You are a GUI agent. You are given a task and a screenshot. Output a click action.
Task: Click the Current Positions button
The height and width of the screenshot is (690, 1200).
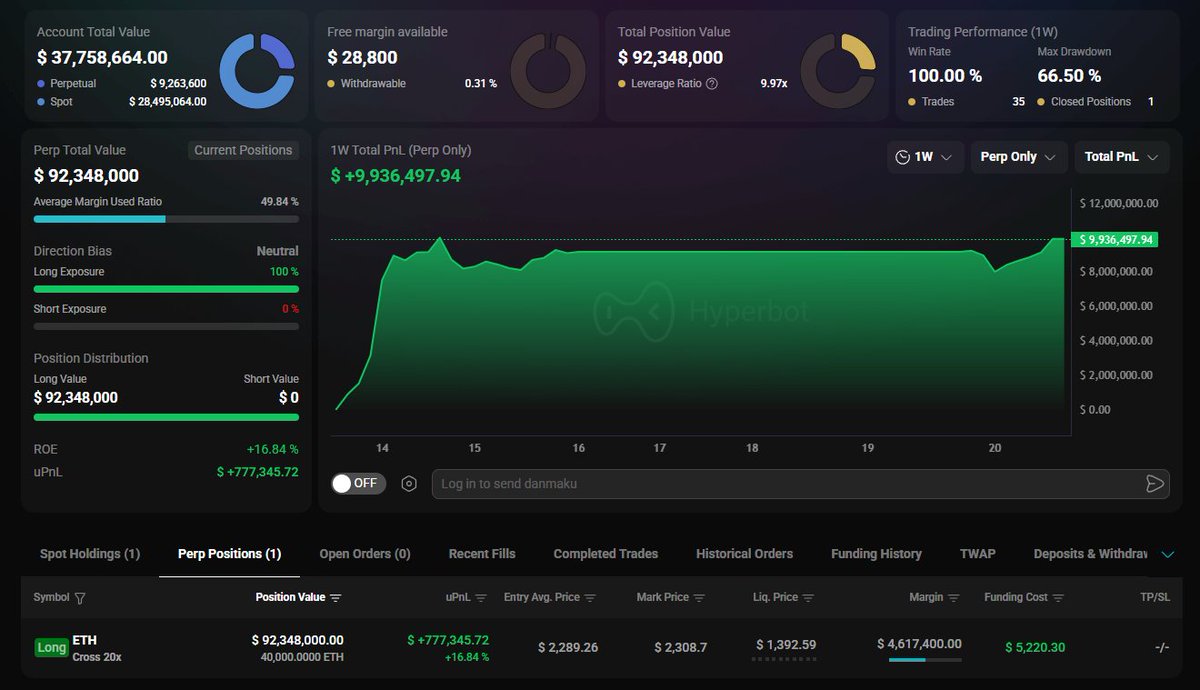(x=243, y=150)
